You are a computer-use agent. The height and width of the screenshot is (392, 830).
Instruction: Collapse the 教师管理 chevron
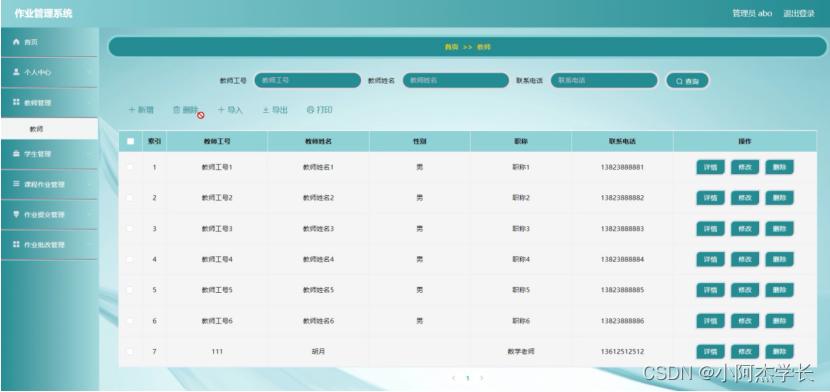pyautogui.click(x=89, y=102)
